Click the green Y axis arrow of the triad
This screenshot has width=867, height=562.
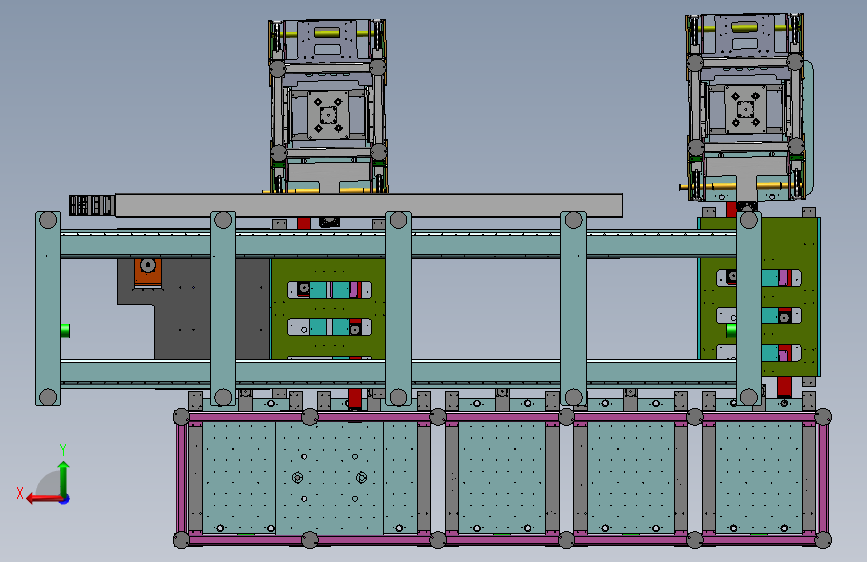point(64,478)
